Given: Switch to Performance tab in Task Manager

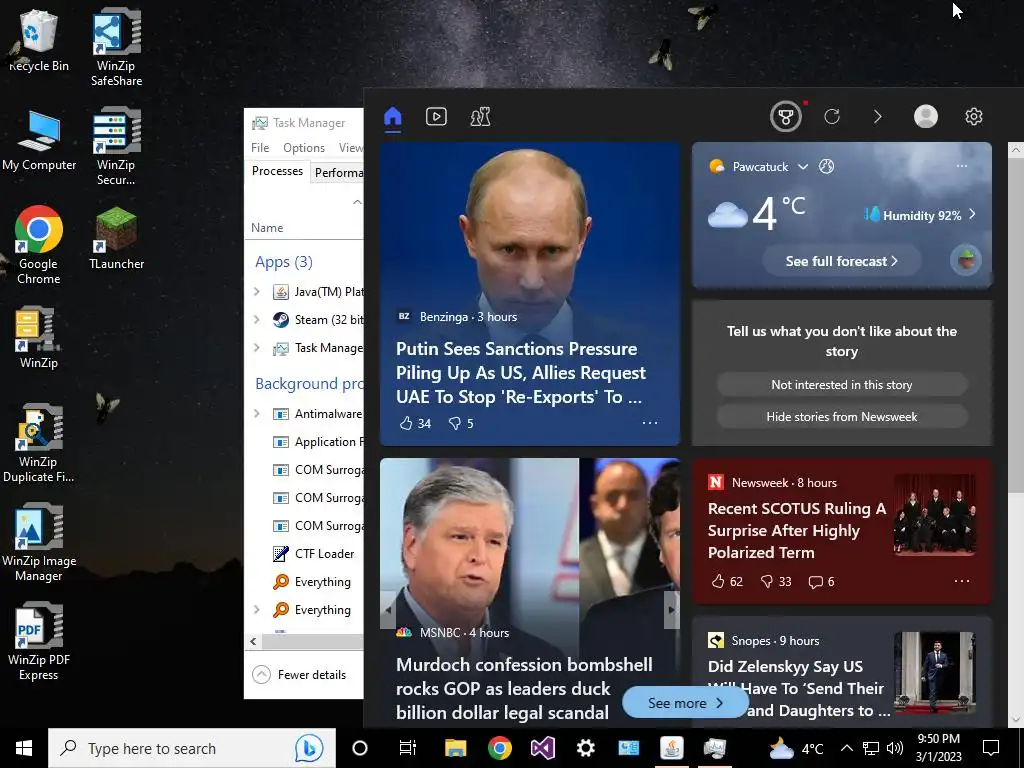Looking at the screenshot, I should [337, 172].
